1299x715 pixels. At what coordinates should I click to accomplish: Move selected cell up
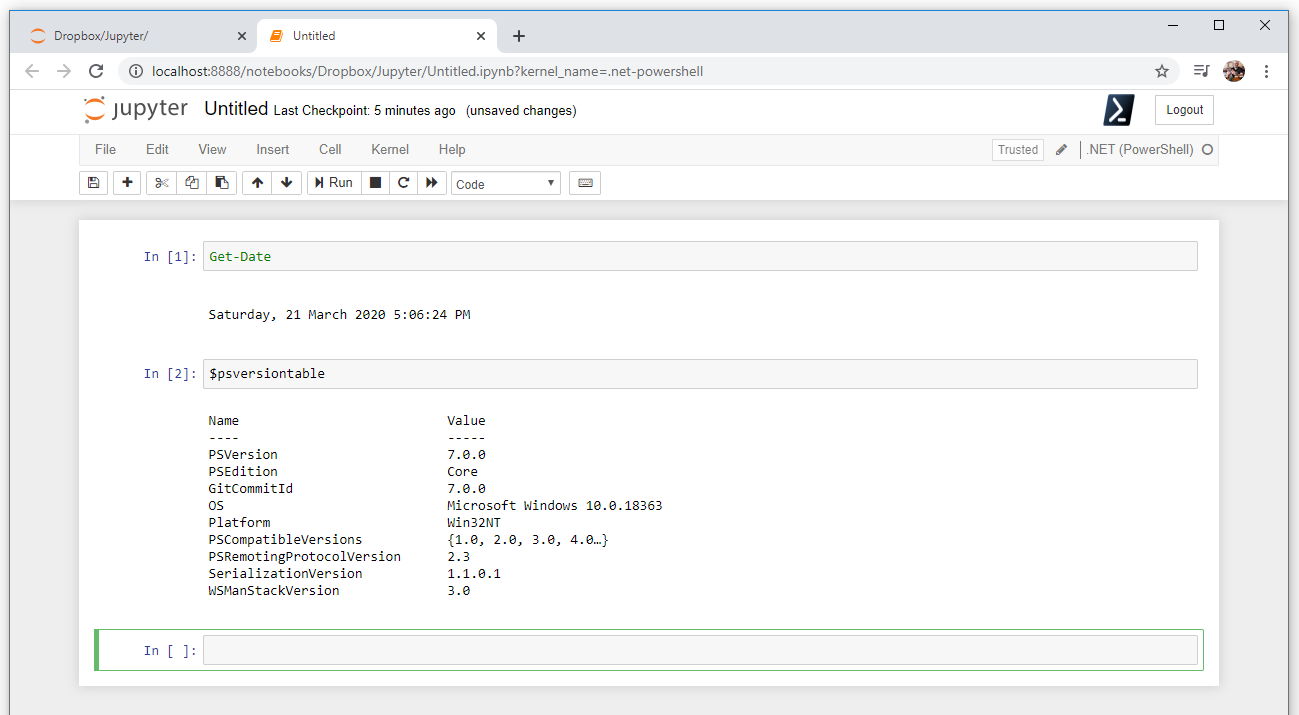click(256, 183)
